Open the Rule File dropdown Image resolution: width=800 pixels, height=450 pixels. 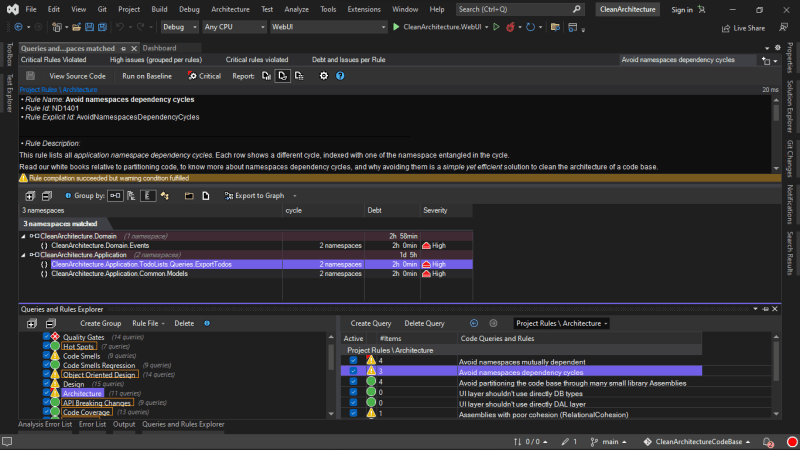(148, 323)
